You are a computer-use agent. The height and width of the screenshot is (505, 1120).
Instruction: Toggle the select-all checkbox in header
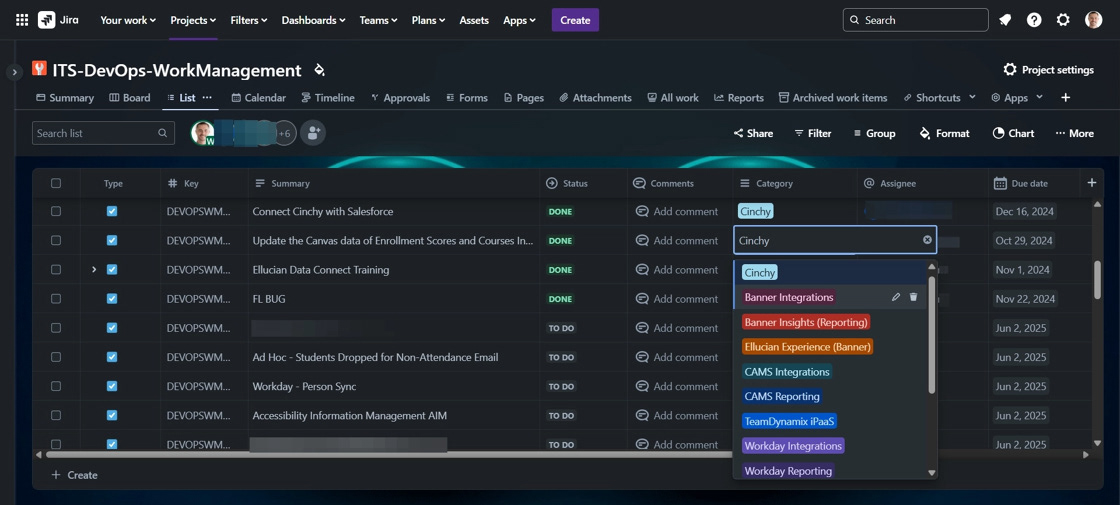click(x=56, y=184)
